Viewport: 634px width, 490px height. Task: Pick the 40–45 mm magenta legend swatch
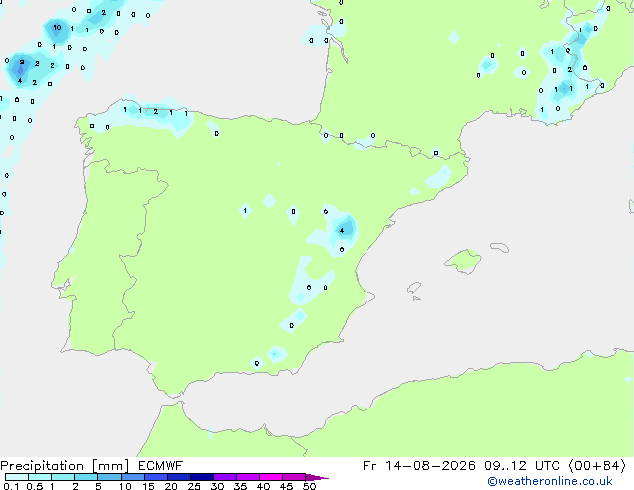pyautogui.click(x=271, y=477)
